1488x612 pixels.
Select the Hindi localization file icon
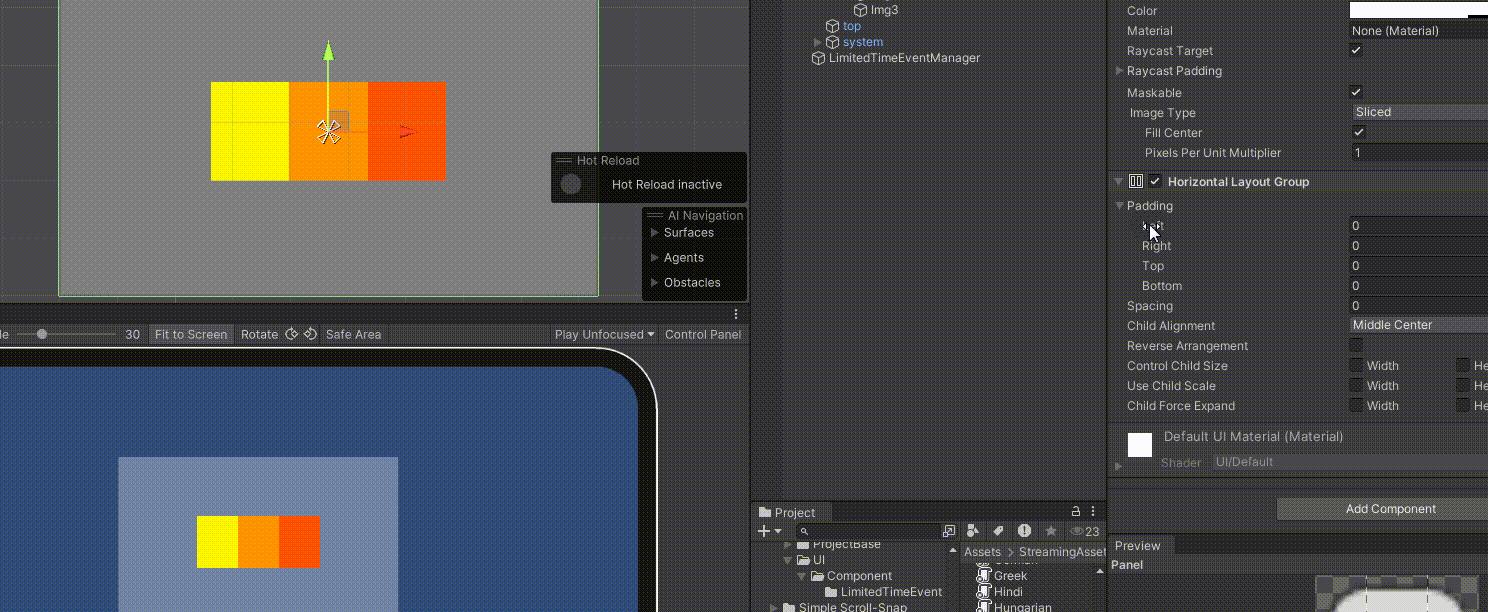tap(983, 592)
